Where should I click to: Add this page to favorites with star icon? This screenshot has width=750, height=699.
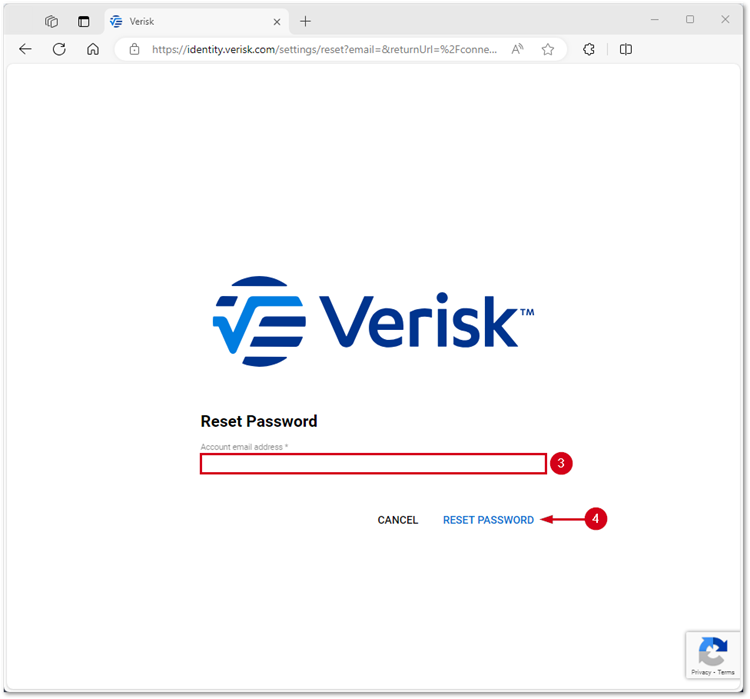548,49
